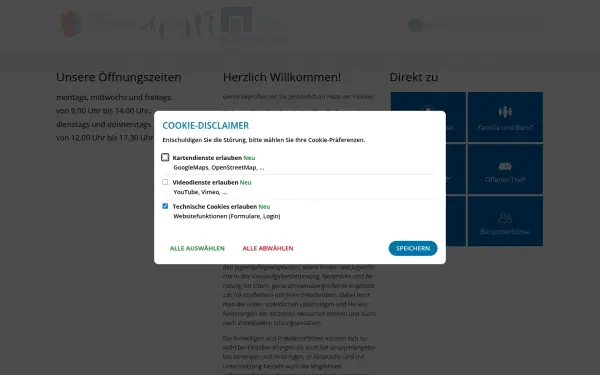
Task: Click the Direkt zu heading
Action: (414, 77)
